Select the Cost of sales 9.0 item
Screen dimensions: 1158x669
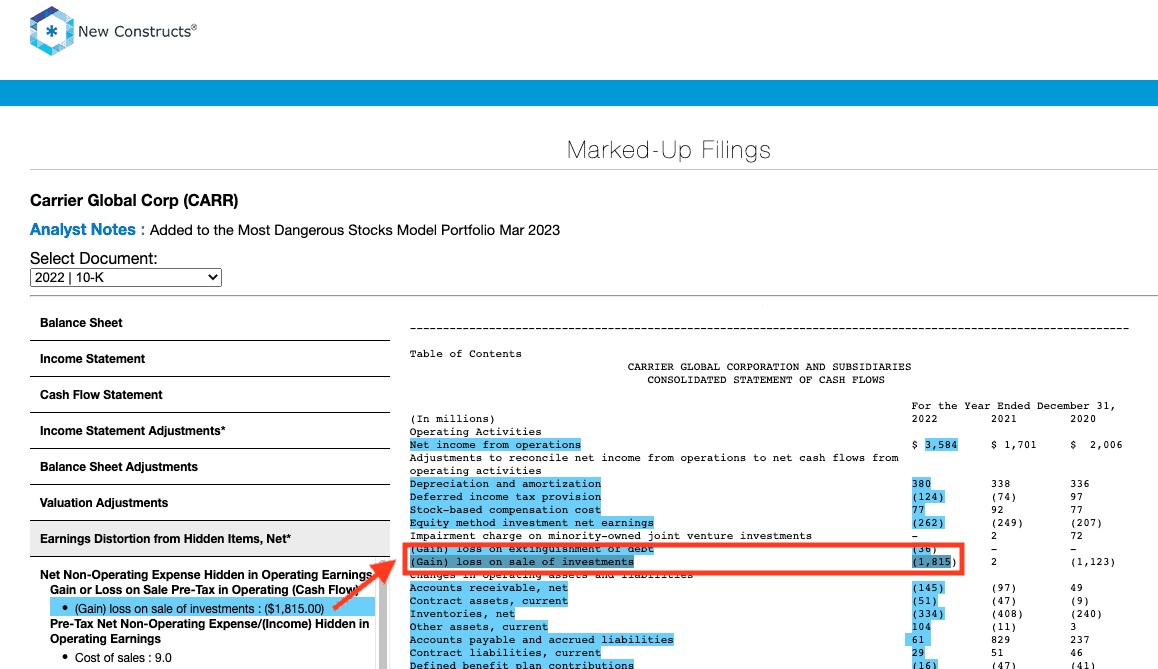tap(123, 657)
